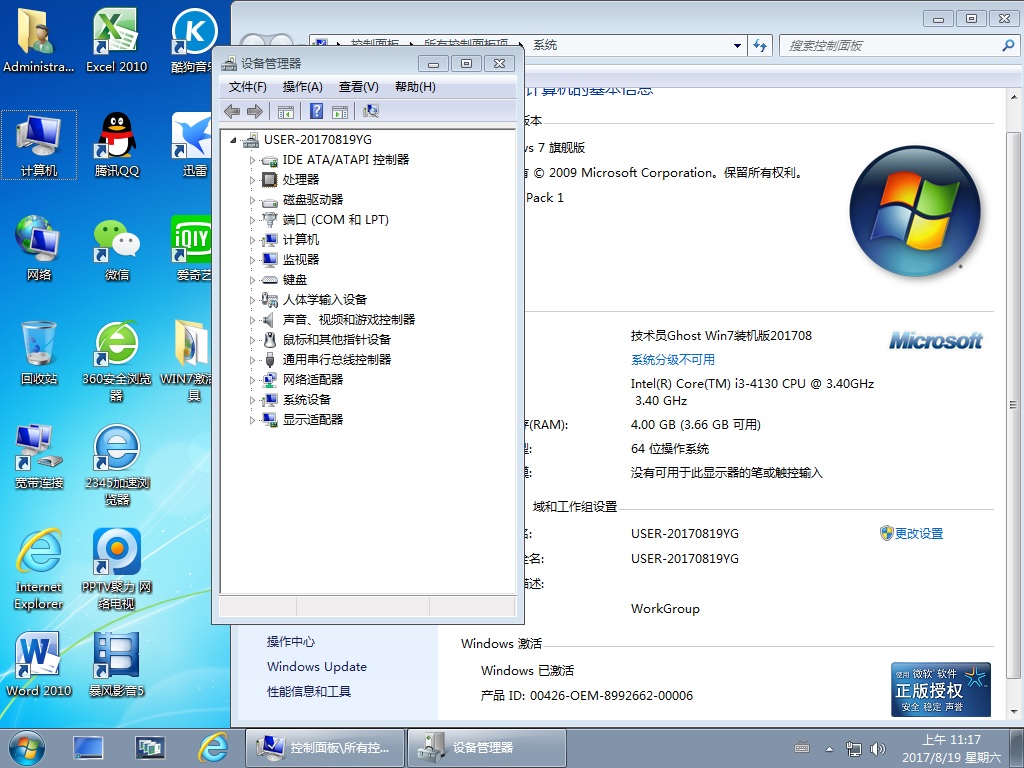Click the scan for hardware changes icon
Screen dimensions: 1024x768
pos(371,112)
